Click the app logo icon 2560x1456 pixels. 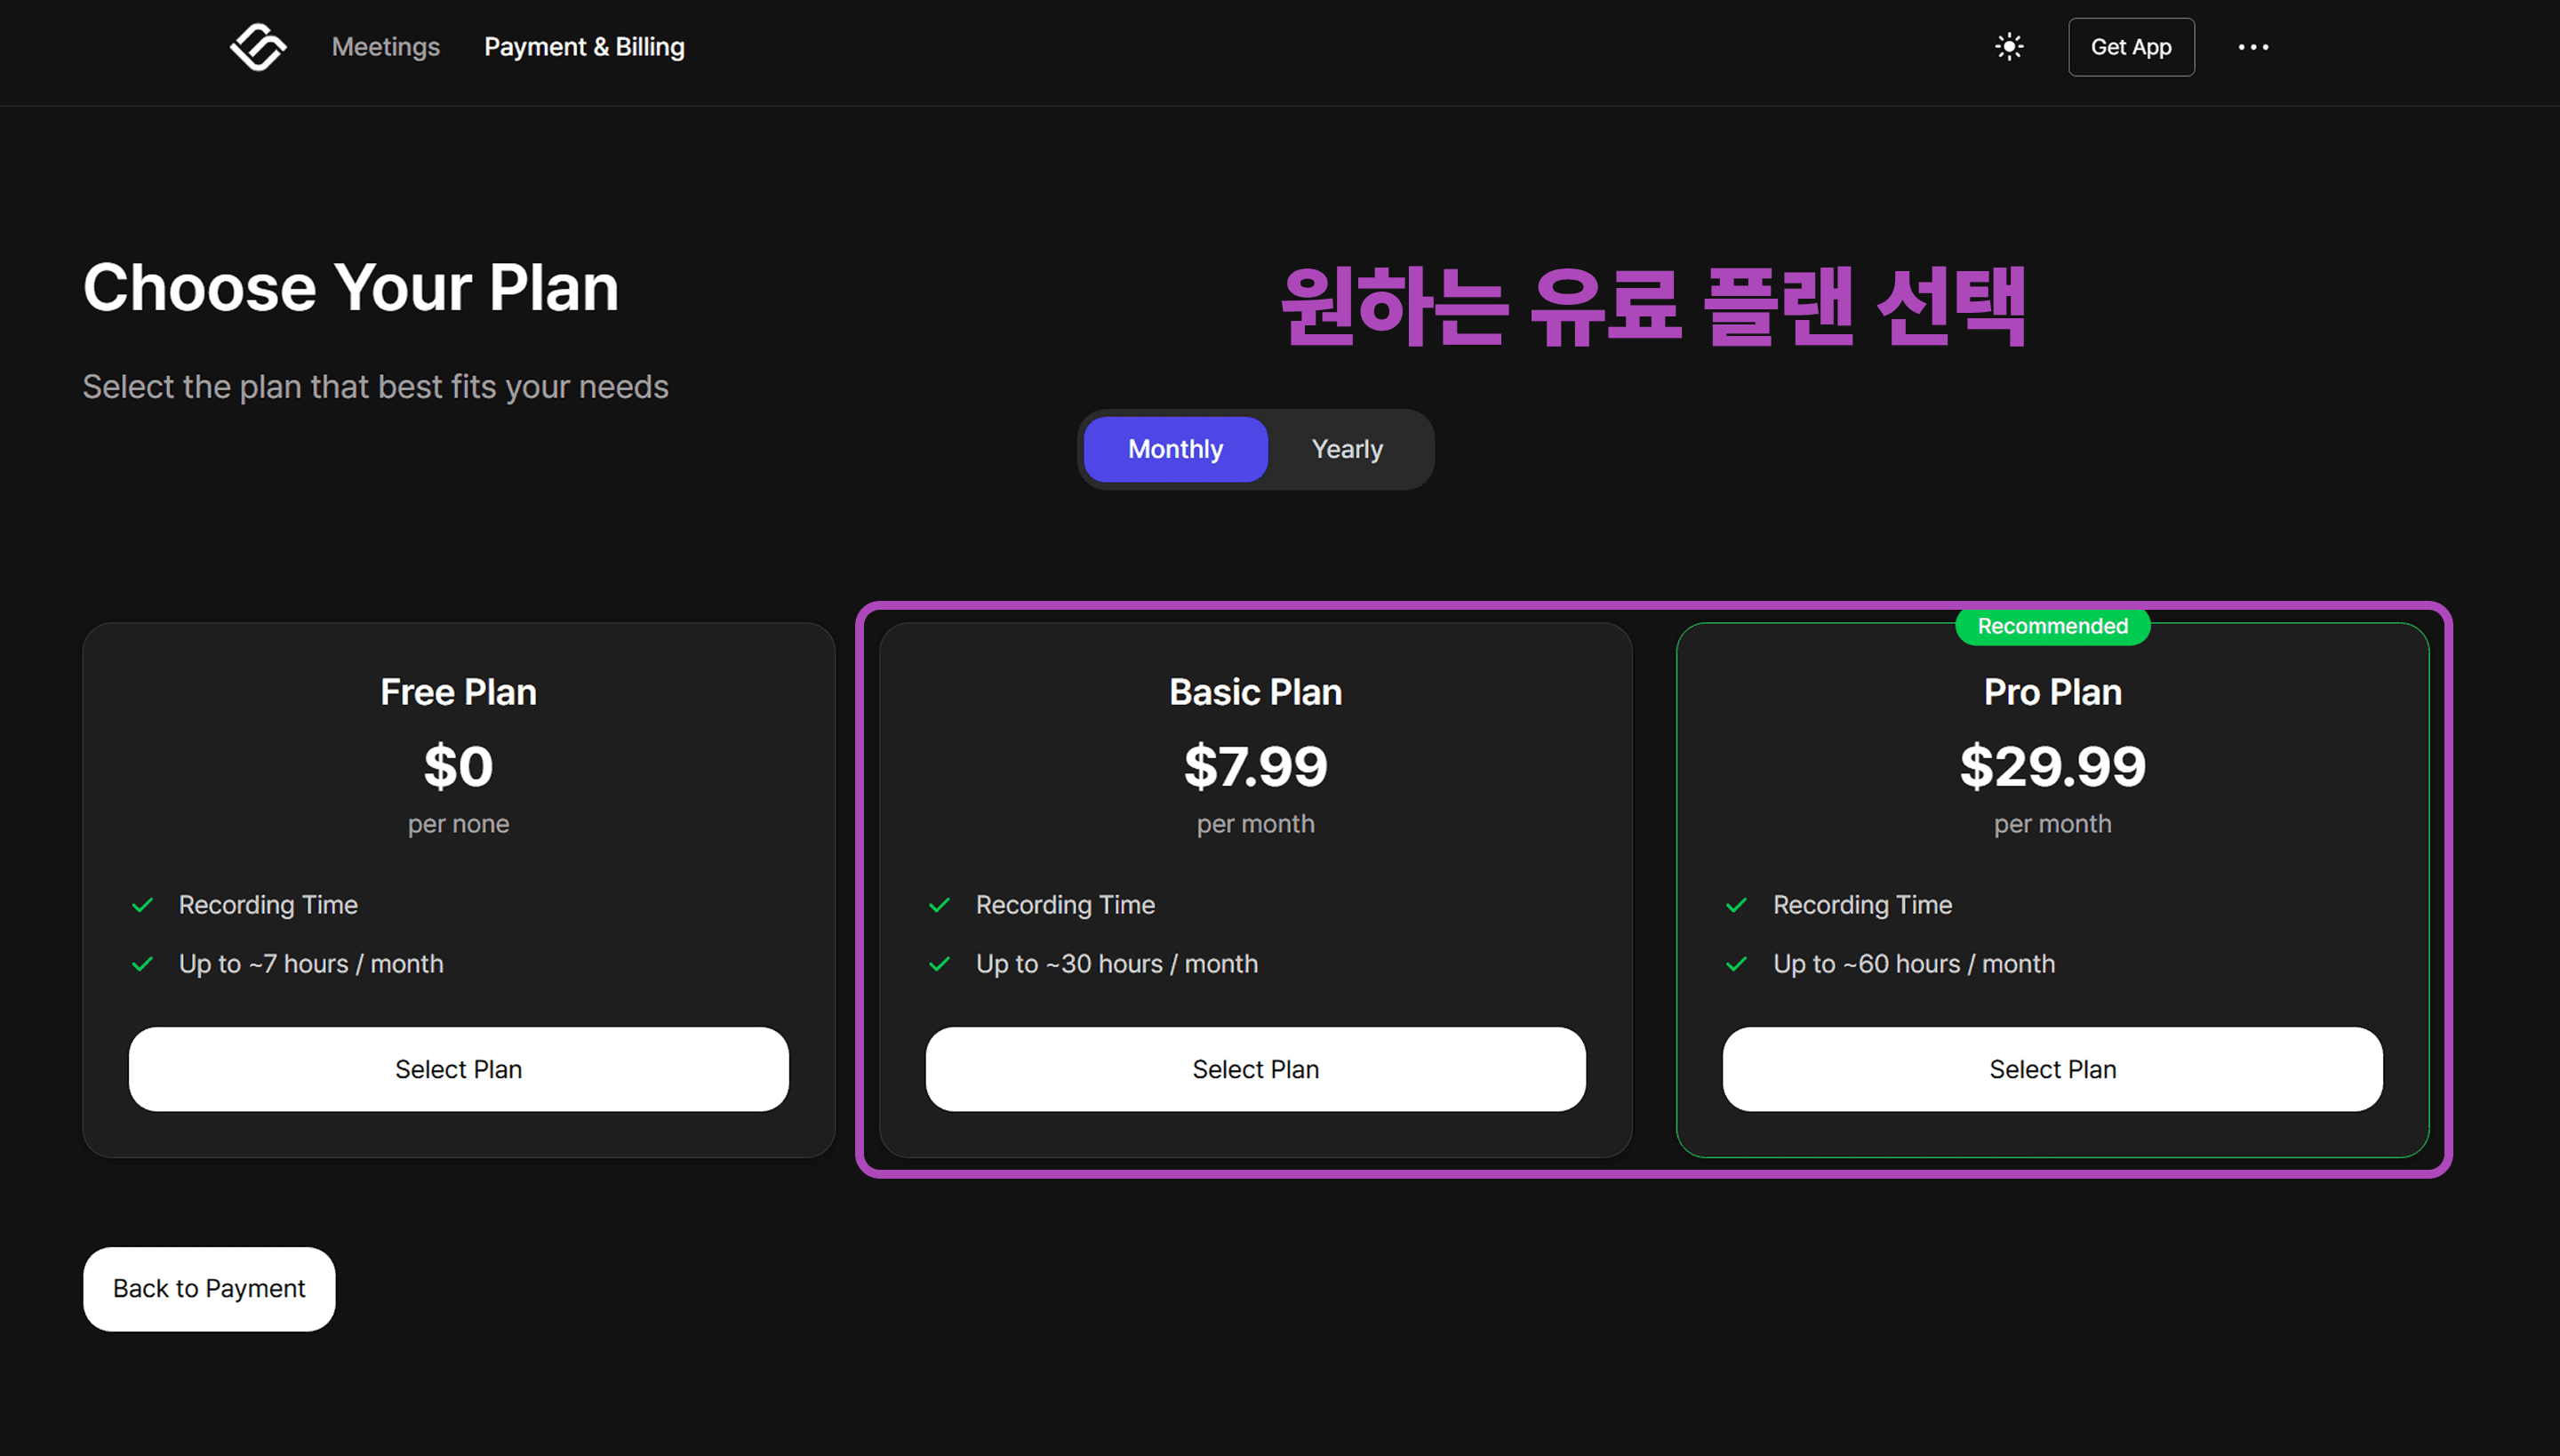coord(258,47)
